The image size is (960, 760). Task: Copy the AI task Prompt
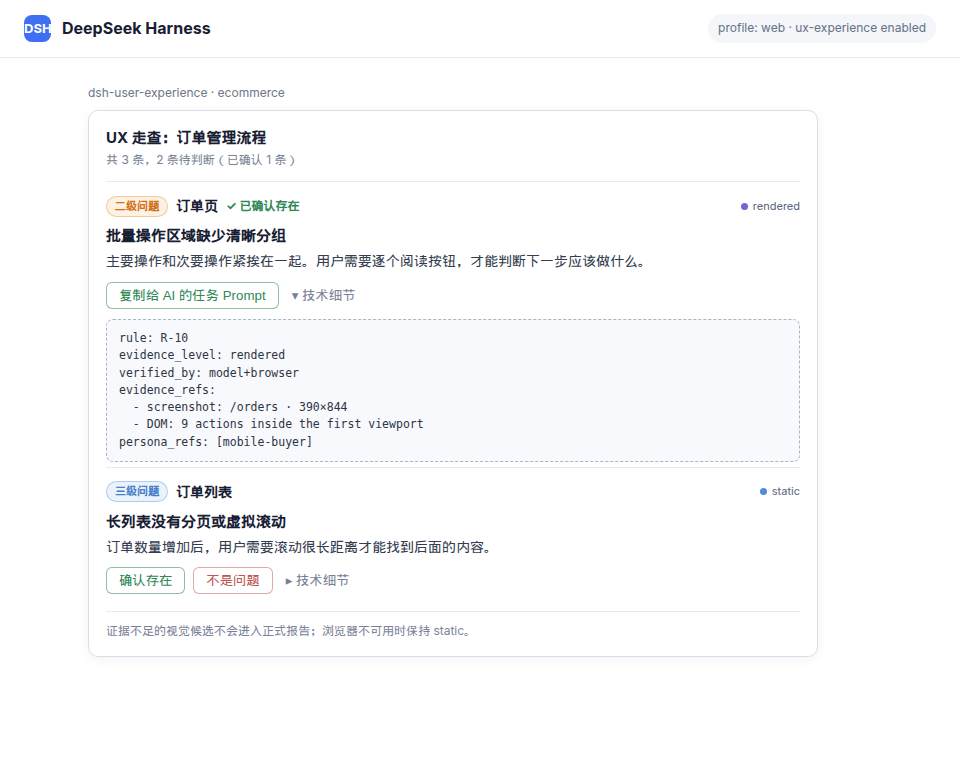pyautogui.click(x=192, y=295)
